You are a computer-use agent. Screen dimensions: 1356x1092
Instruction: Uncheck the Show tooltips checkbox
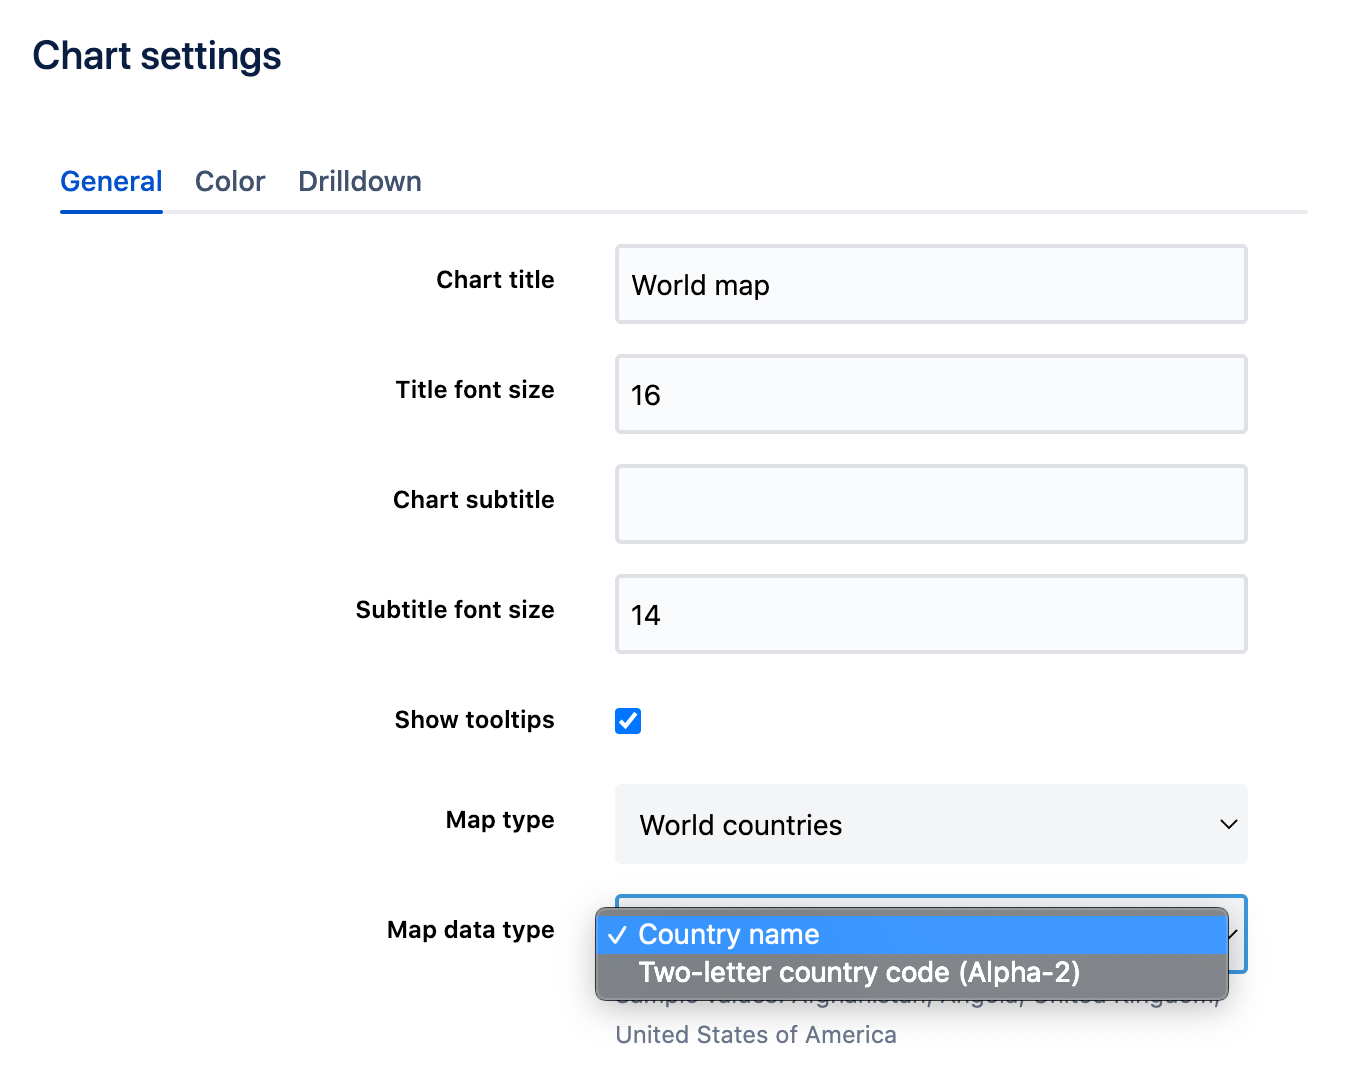(628, 721)
